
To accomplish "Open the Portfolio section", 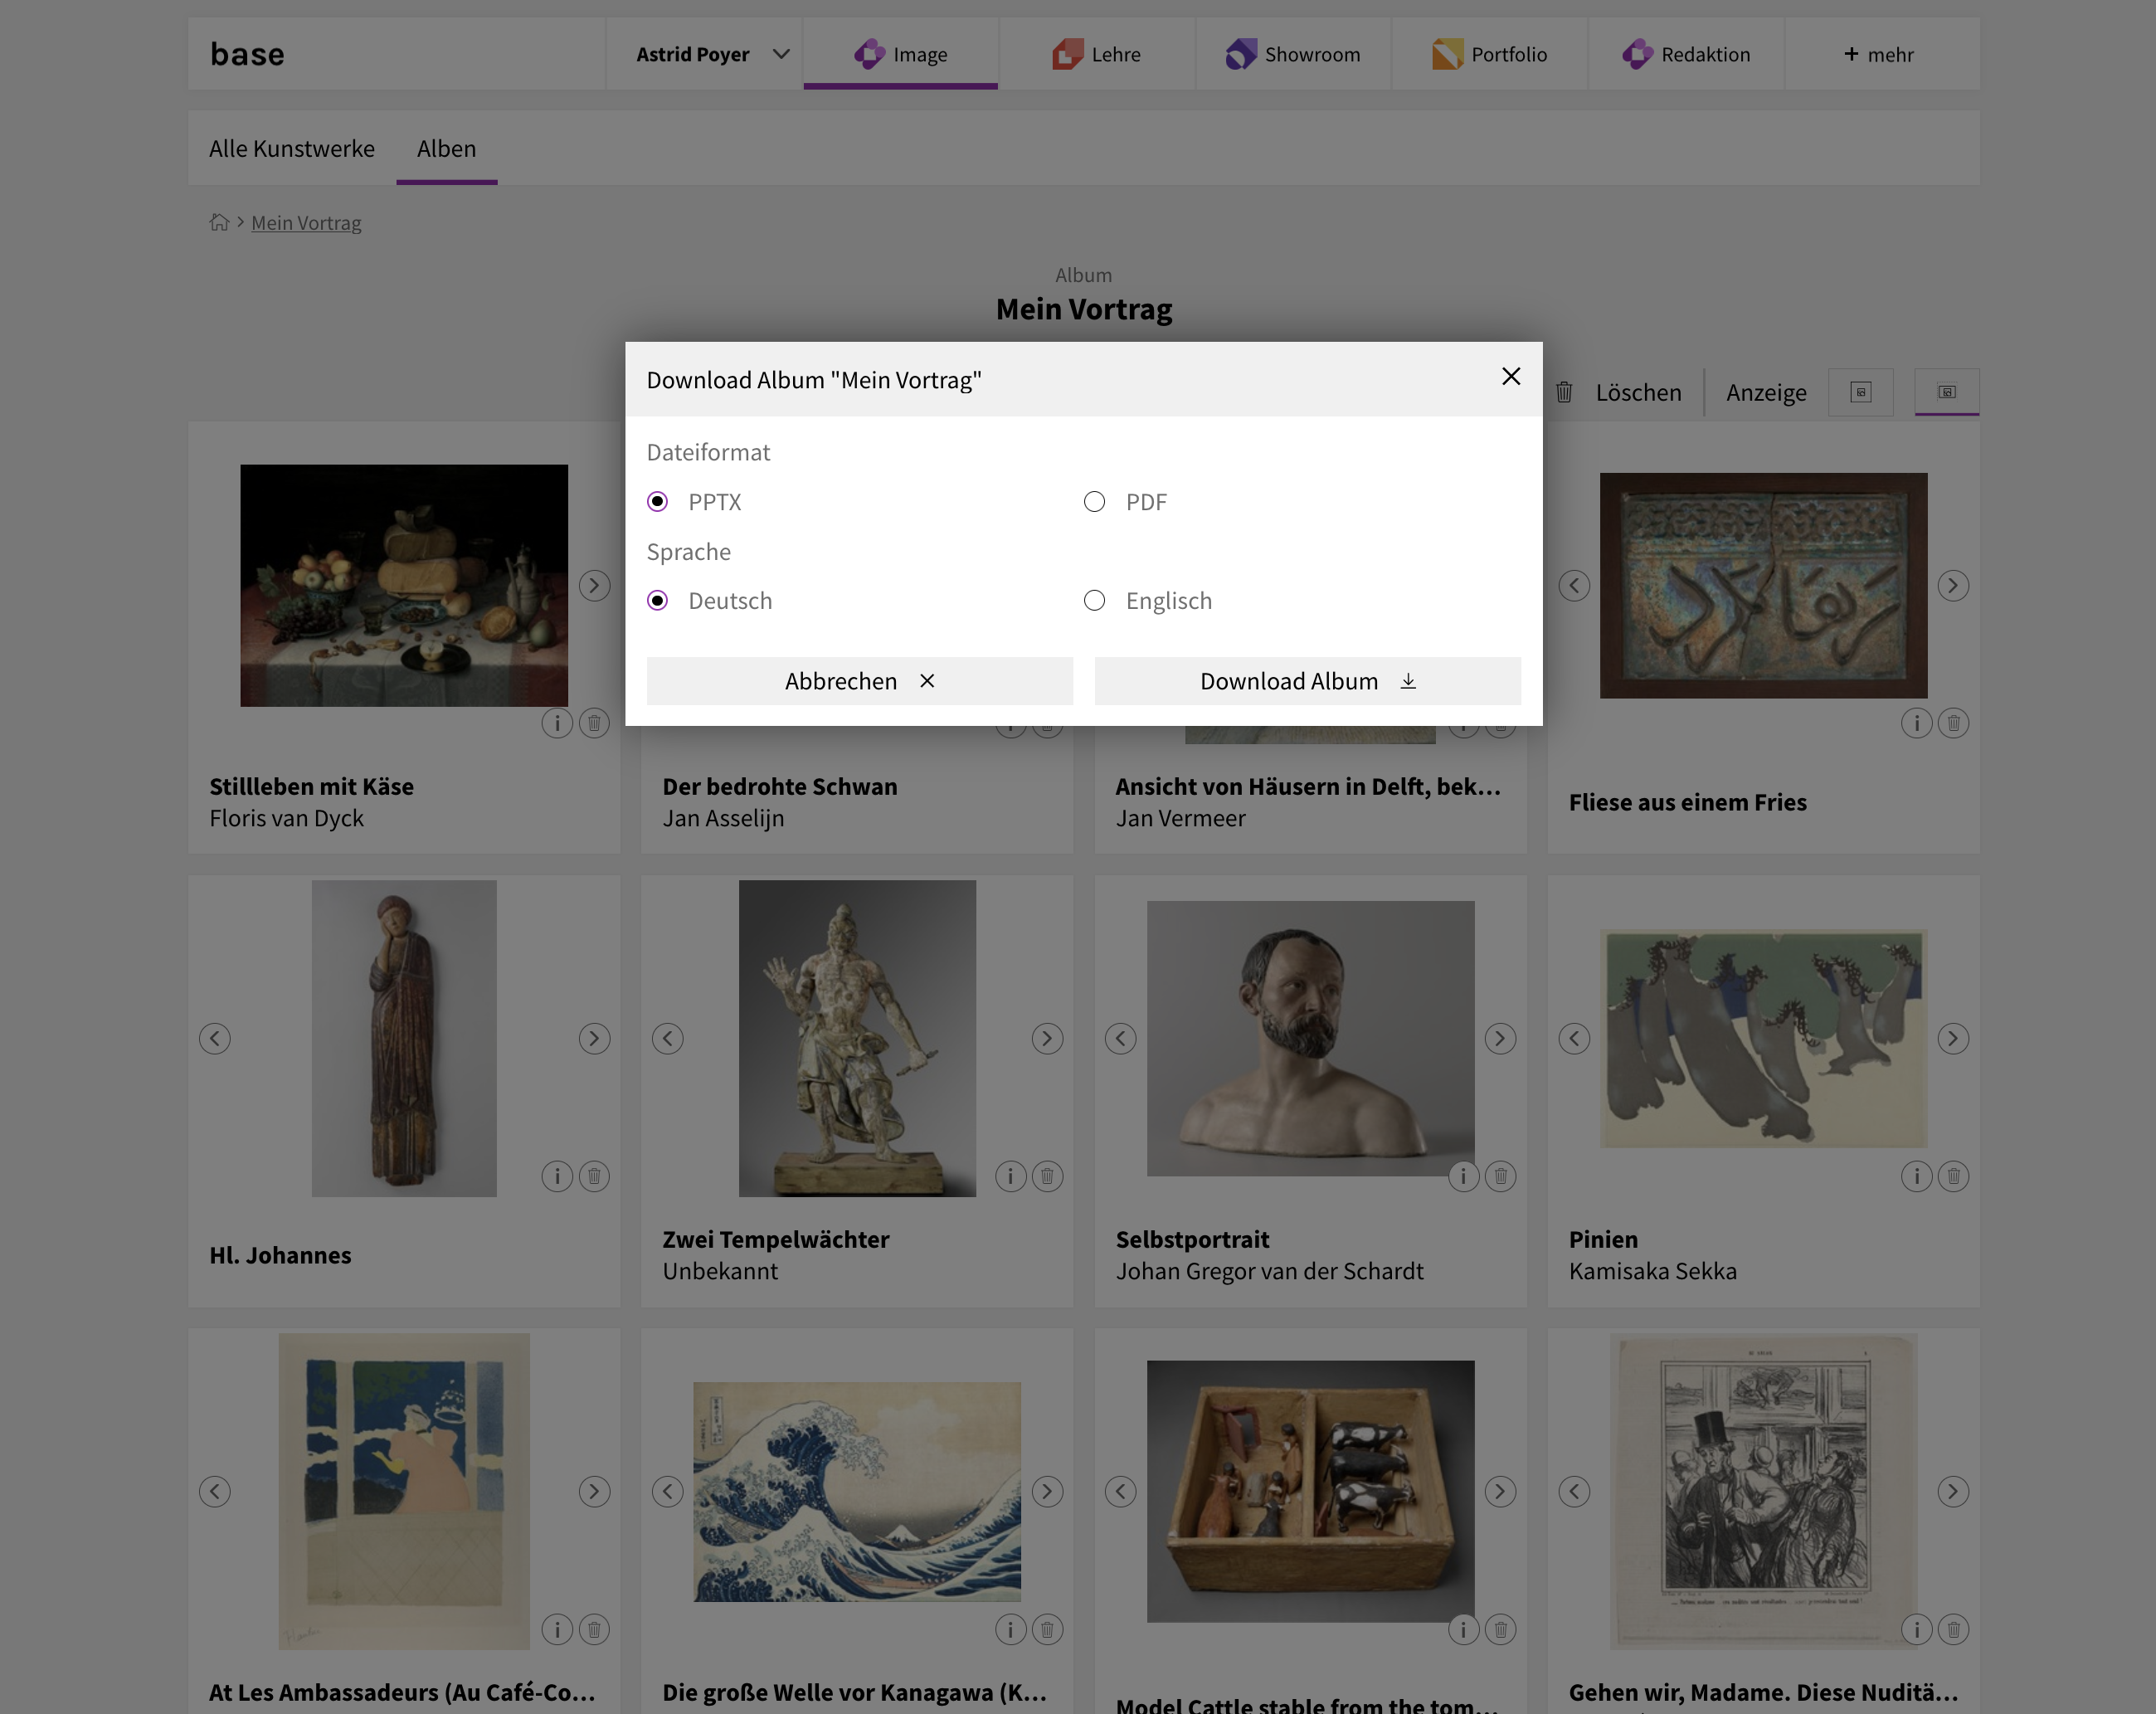I will pos(1489,54).
